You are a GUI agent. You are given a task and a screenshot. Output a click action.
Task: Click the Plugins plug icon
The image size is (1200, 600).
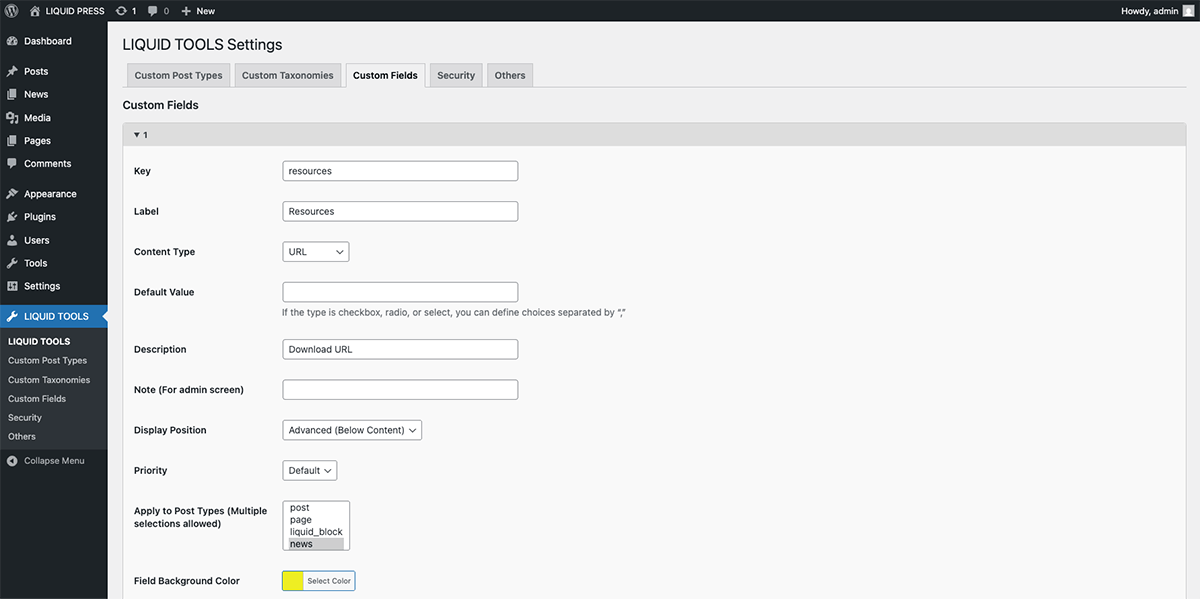tap(12, 217)
